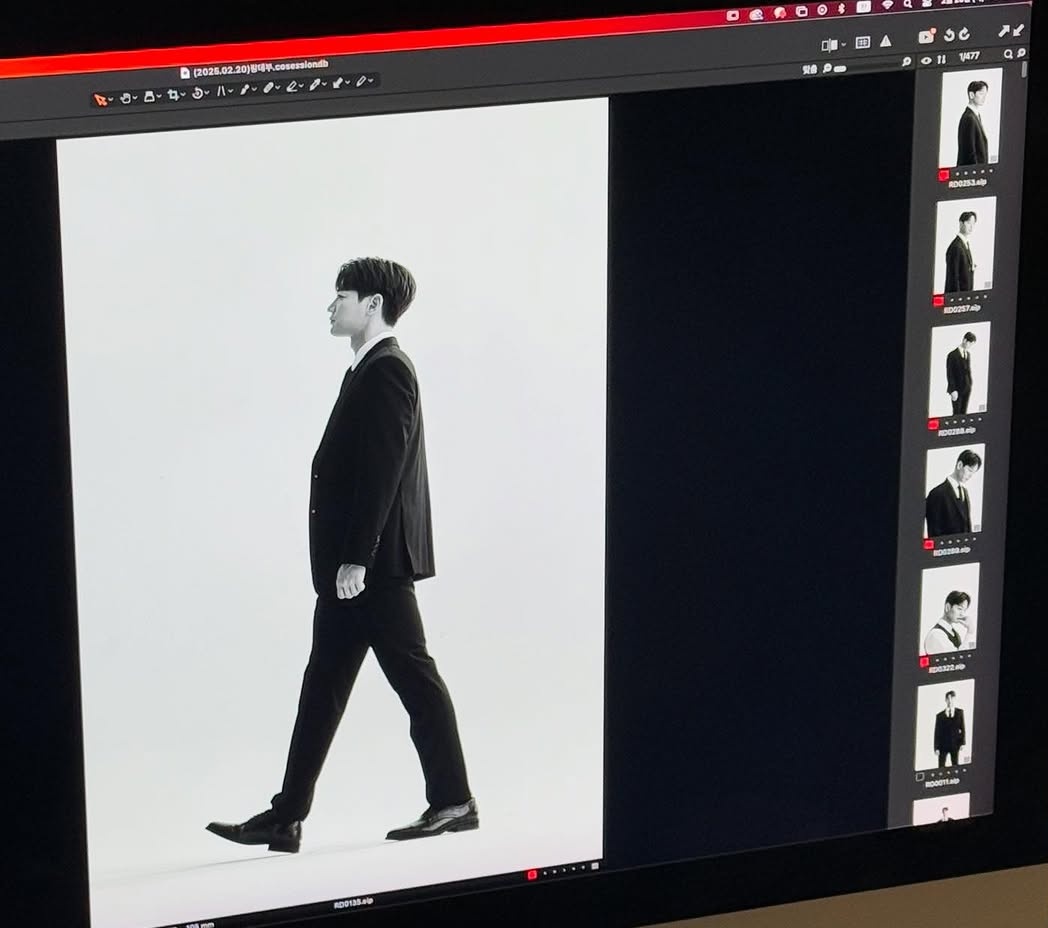Toggle browser eye visibility icon
The height and width of the screenshot is (928, 1048).
pos(926,61)
